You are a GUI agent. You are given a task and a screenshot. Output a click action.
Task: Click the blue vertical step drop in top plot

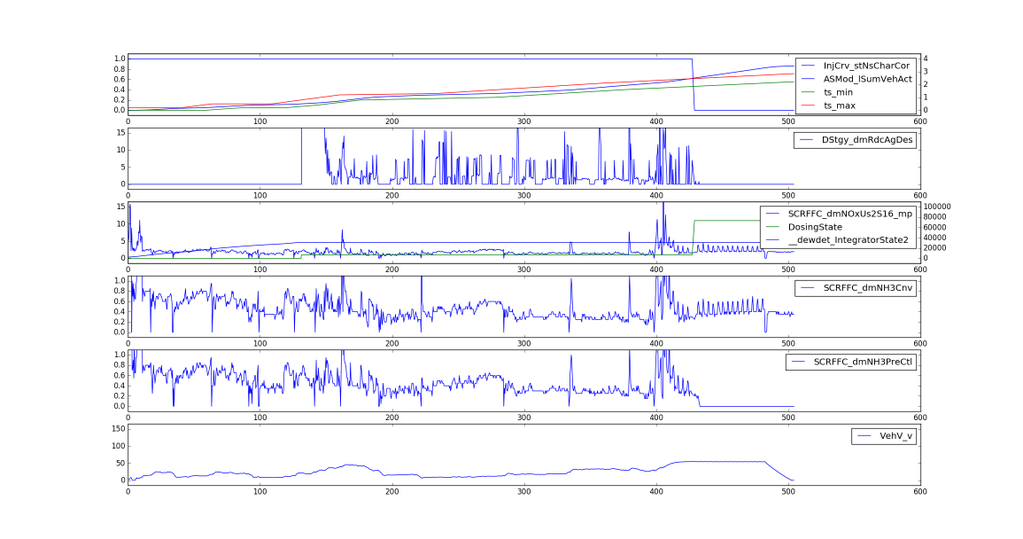tap(694, 85)
